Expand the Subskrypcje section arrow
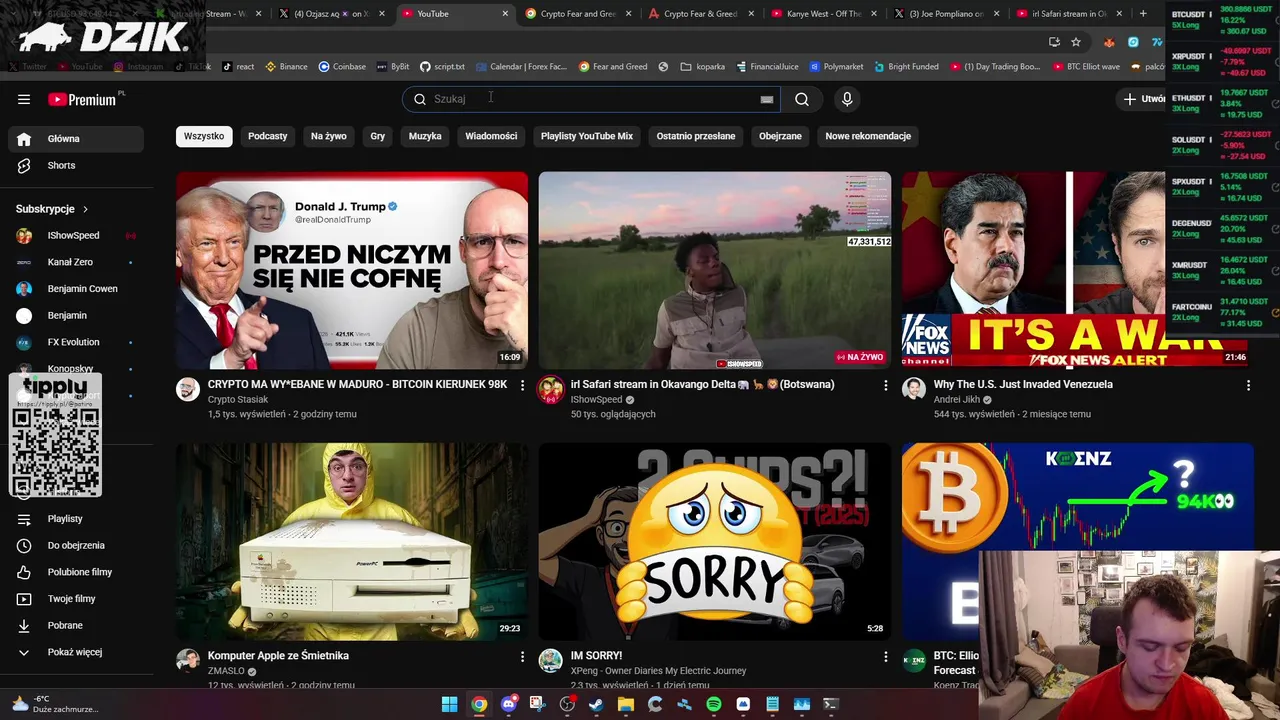Image resolution: width=1280 pixels, height=720 pixels. pyautogui.click(x=85, y=209)
